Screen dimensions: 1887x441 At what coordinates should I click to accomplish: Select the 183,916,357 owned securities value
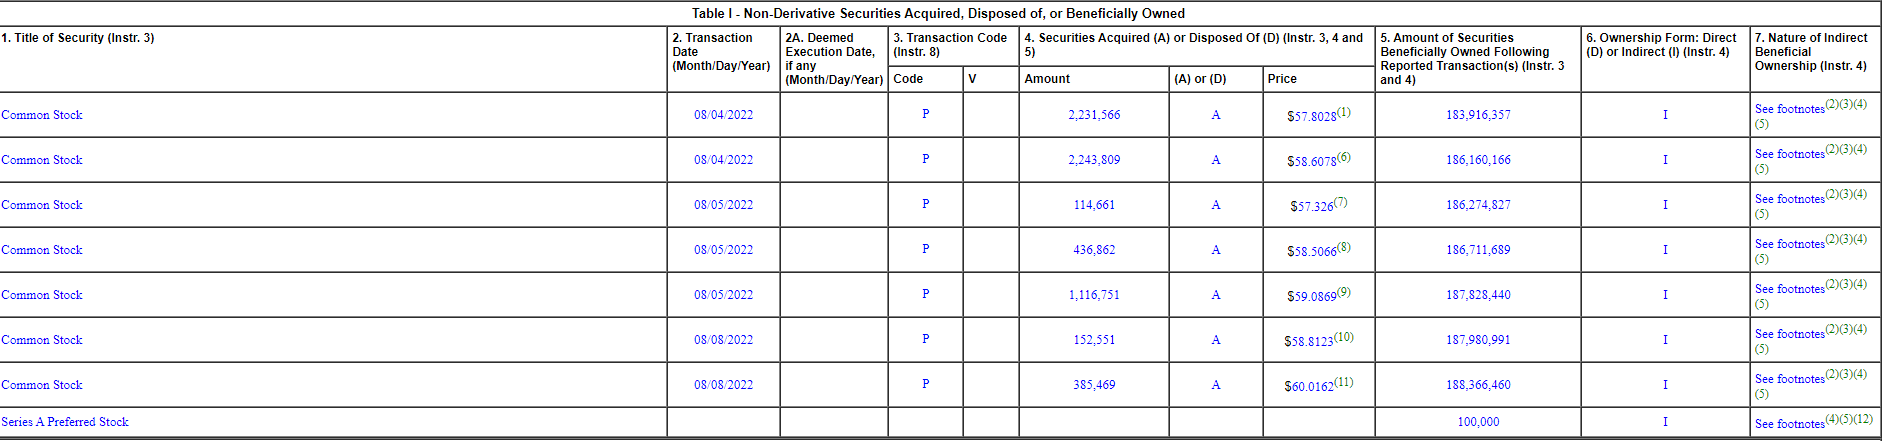[x=1478, y=115]
